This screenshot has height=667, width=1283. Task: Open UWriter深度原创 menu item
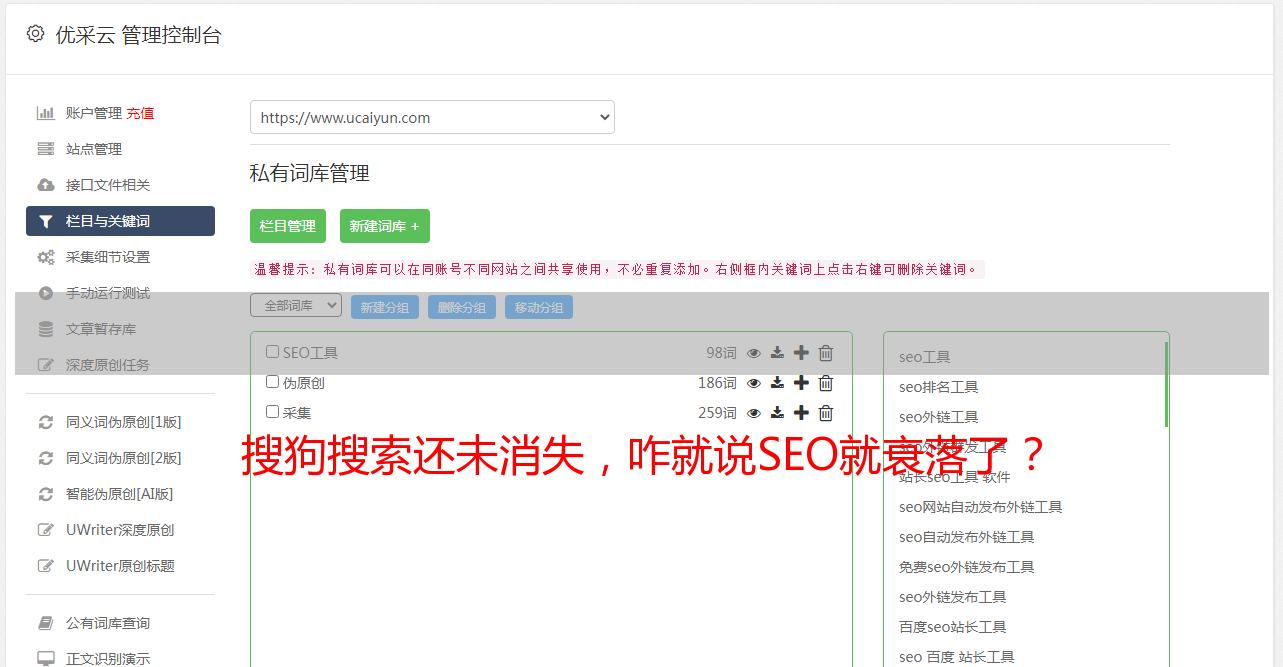[120, 530]
